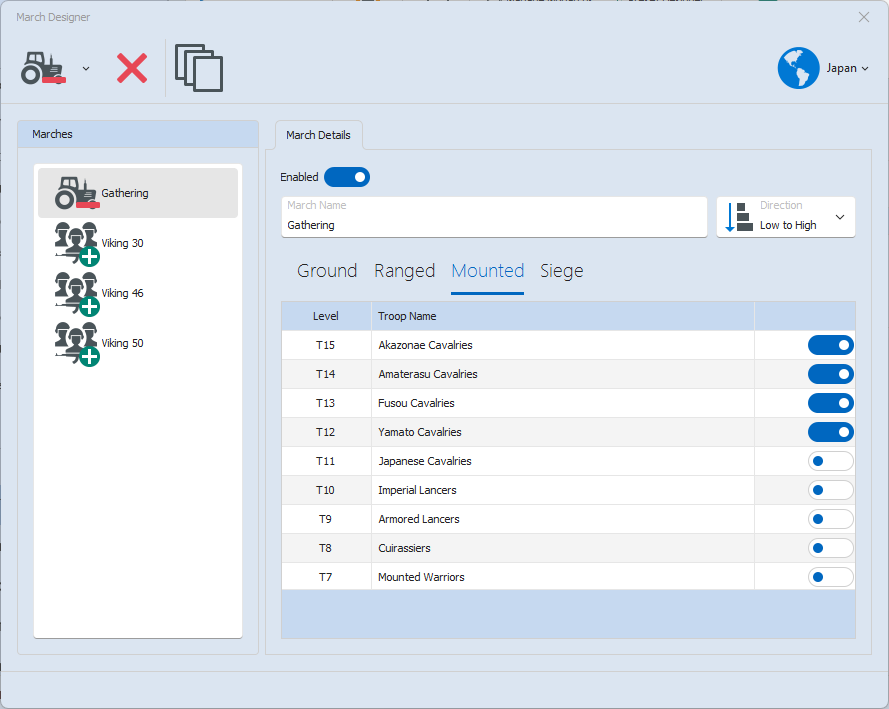Switch to the Ground troop tab
The image size is (889, 709).
click(x=327, y=271)
